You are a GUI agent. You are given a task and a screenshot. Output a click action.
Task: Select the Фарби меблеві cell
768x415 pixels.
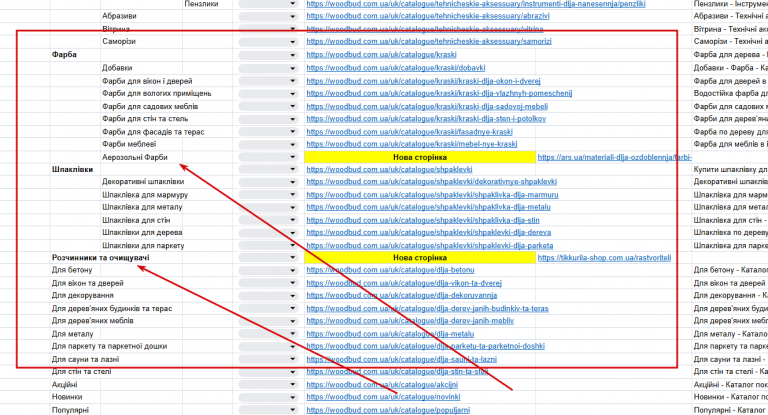point(129,144)
